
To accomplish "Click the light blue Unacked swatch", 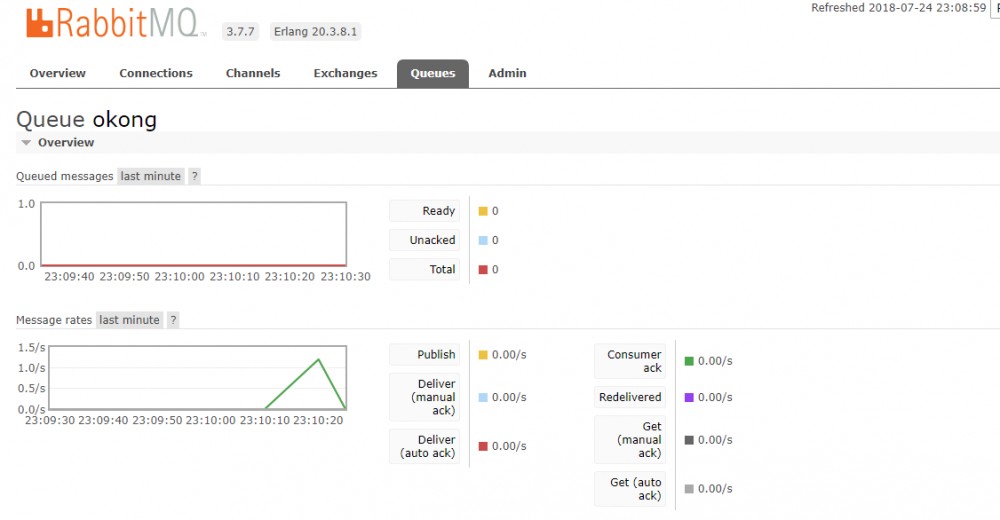I will click(483, 241).
